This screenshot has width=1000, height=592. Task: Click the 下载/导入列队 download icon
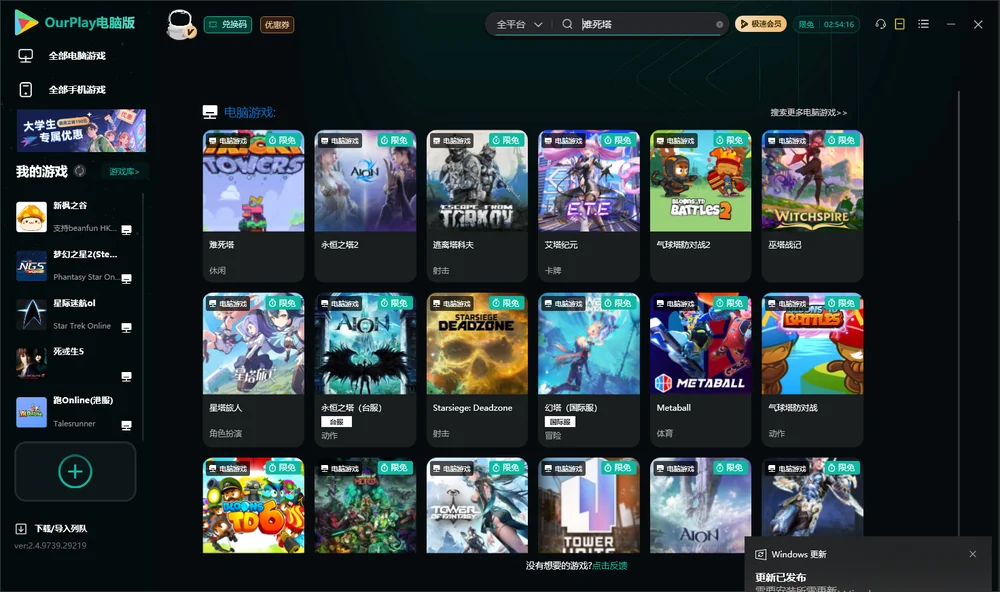pyautogui.click(x=21, y=528)
